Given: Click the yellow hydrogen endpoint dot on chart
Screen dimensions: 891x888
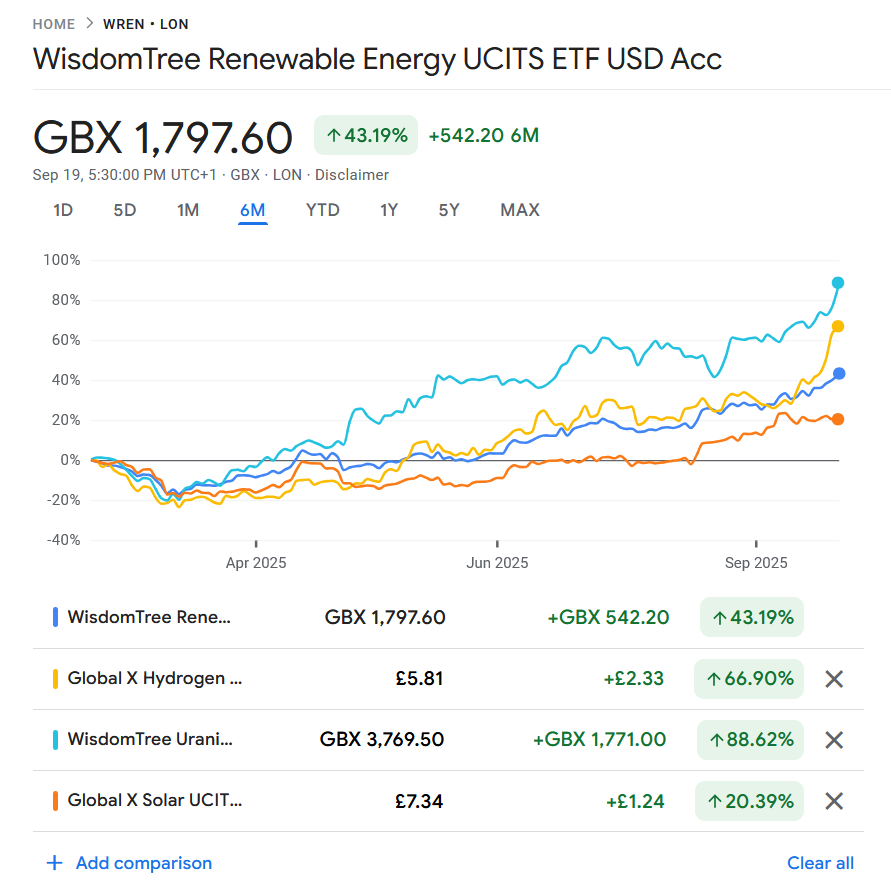Looking at the screenshot, I should click(x=838, y=326).
